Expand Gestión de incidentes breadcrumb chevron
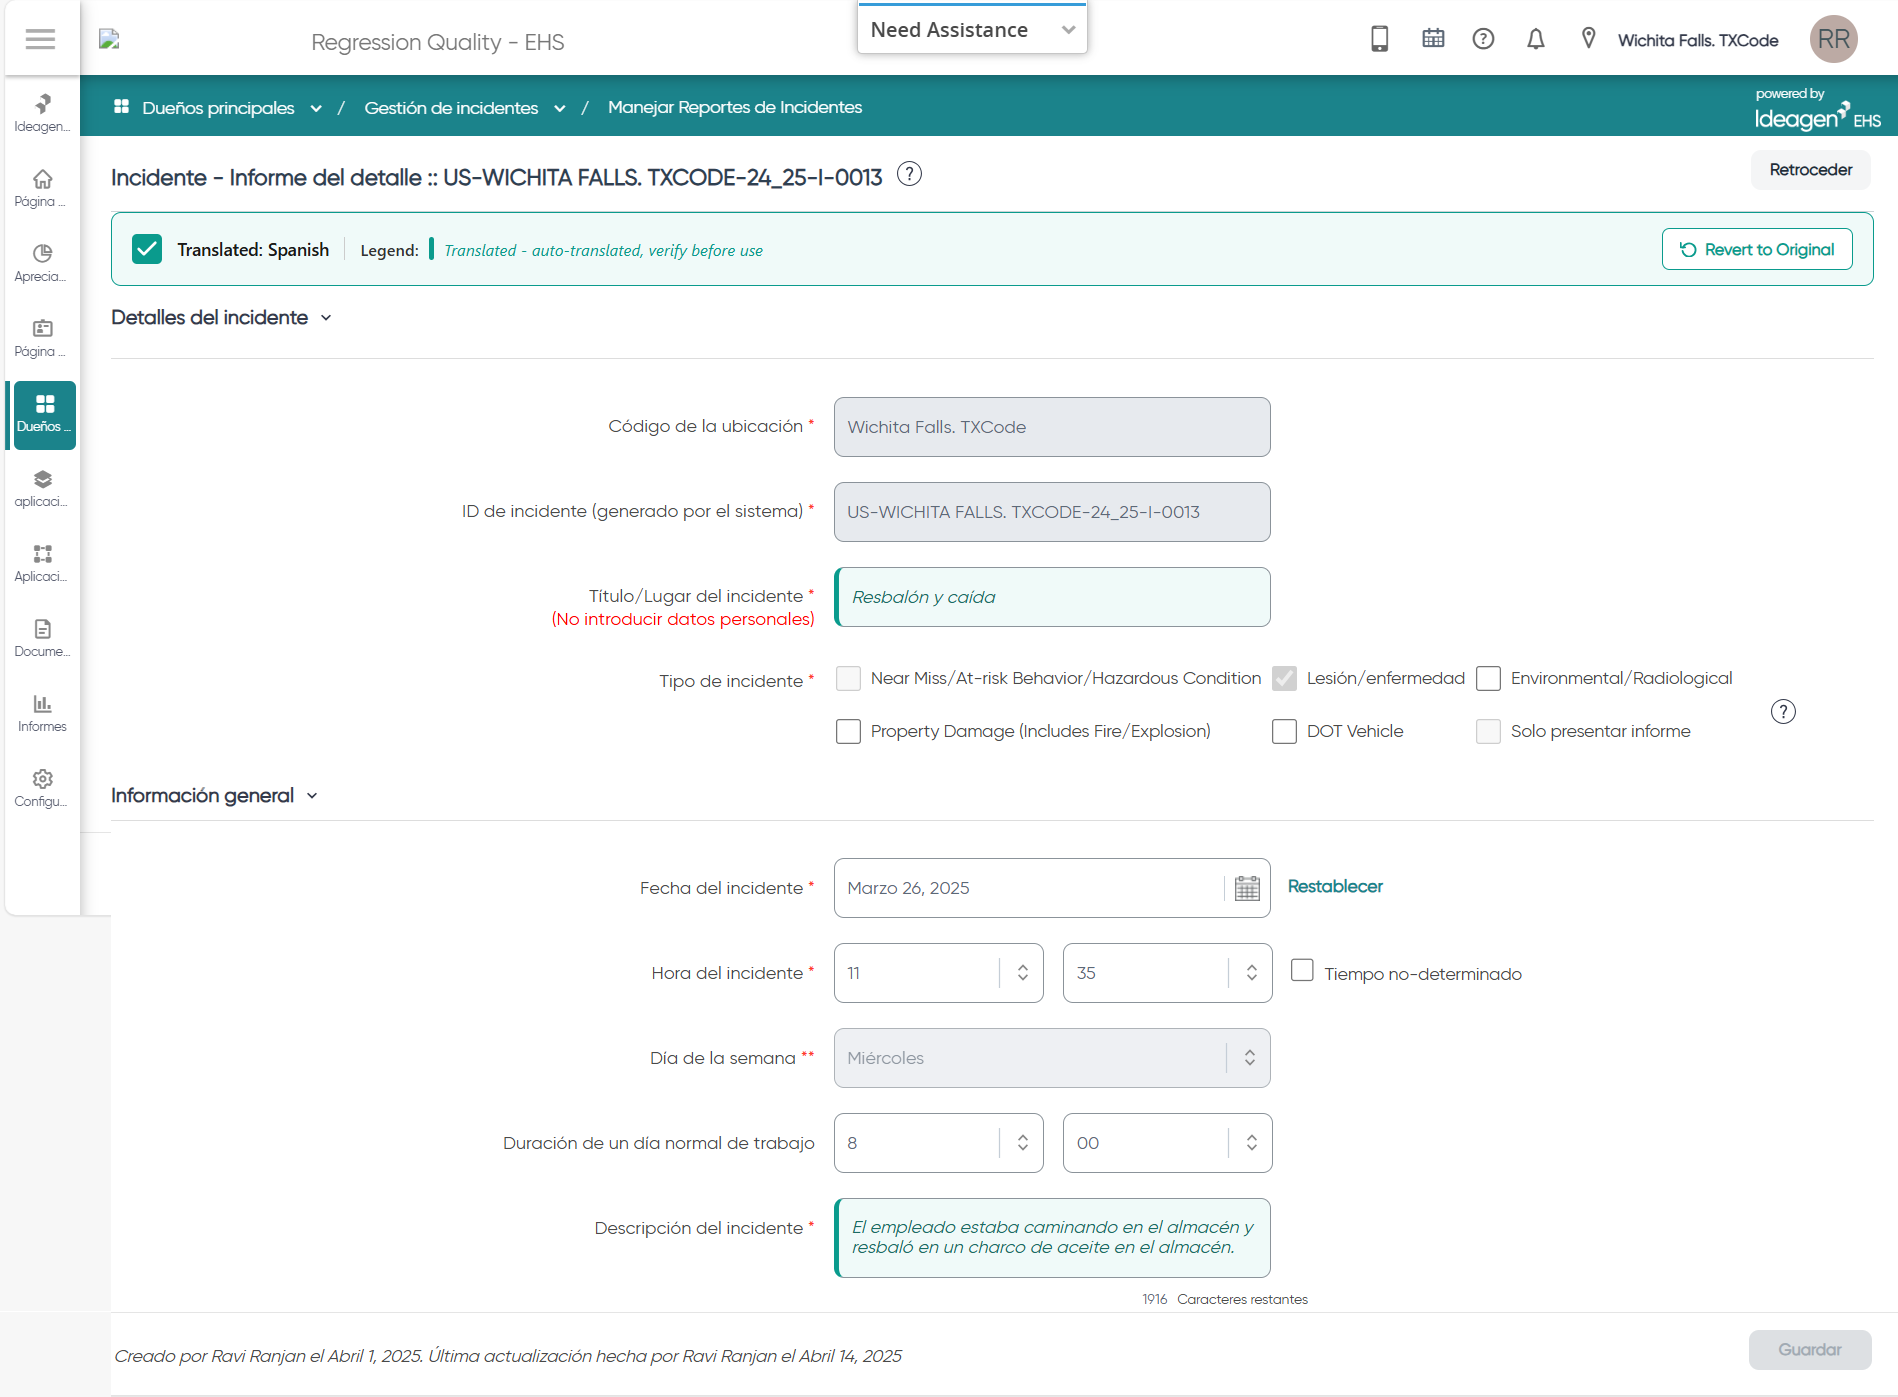 [560, 108]
